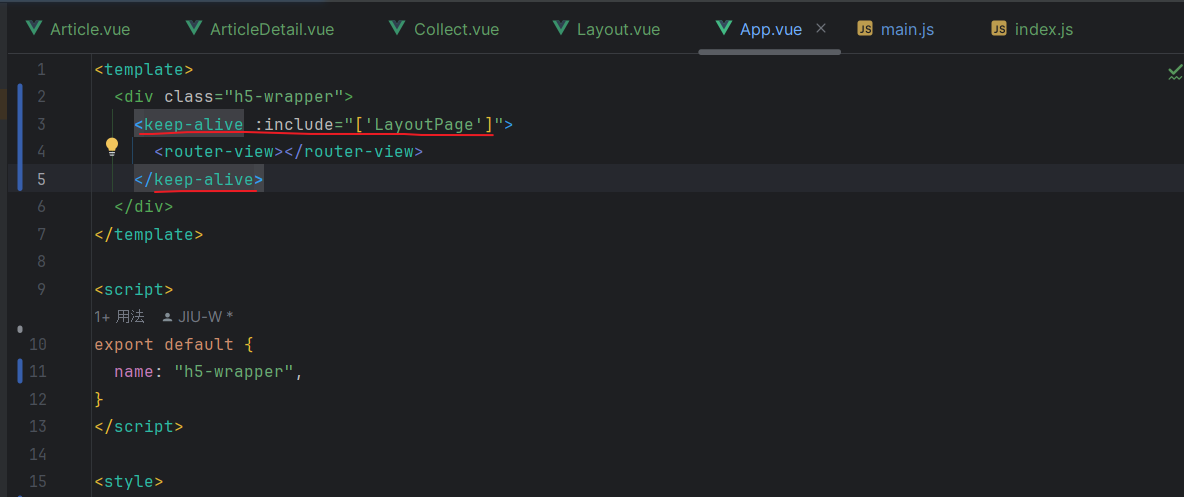Click the closing </router-view> tag
1184x497 pixels.
tap(353, 151)
